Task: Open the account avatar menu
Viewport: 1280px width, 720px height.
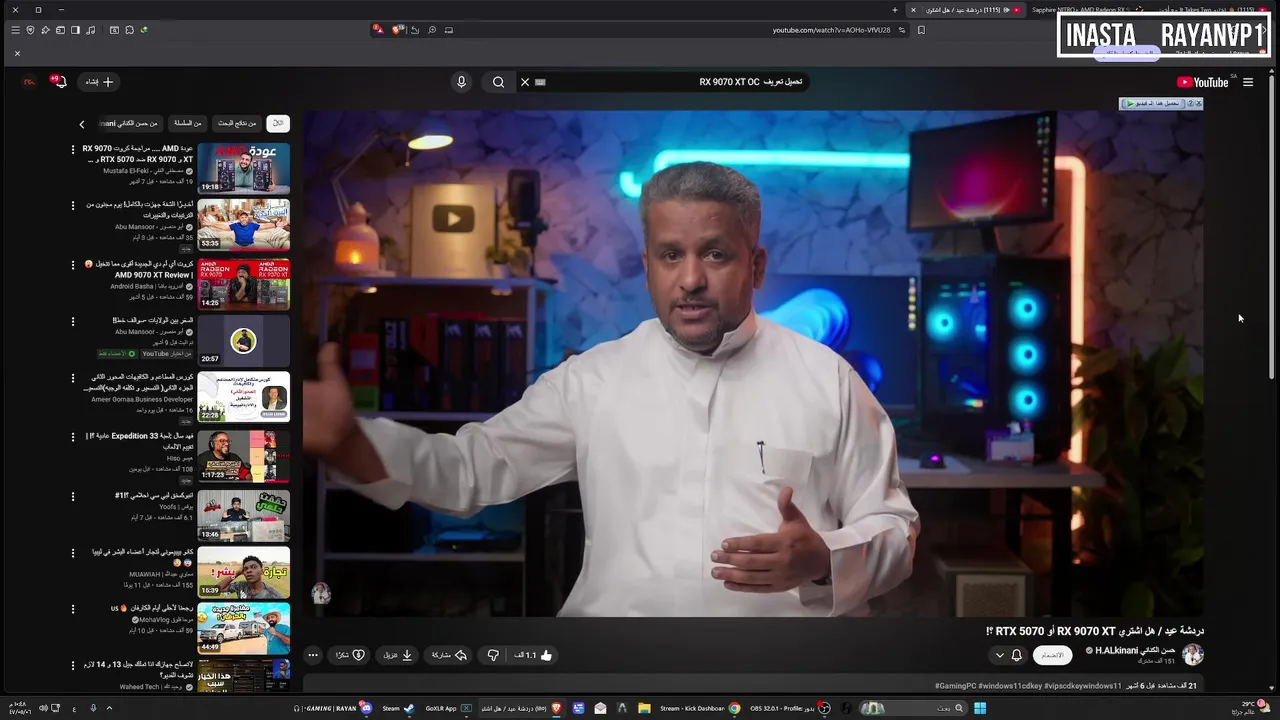Action: pyautogui.click(x=30, y=82)
